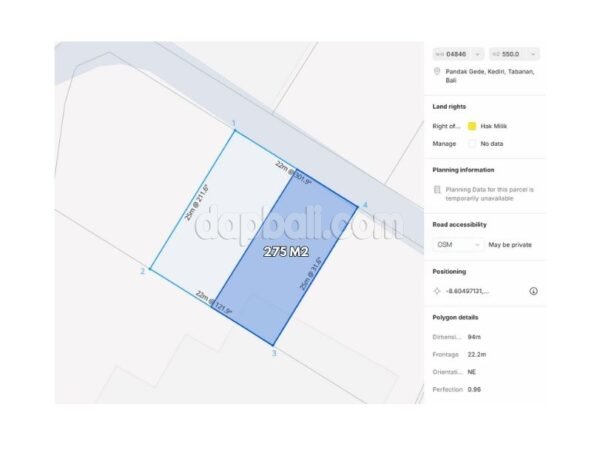This screenshot has width=600, height=450.
Task: Click the 25m @ 211.6° edge label
Action: pos(197,203)
